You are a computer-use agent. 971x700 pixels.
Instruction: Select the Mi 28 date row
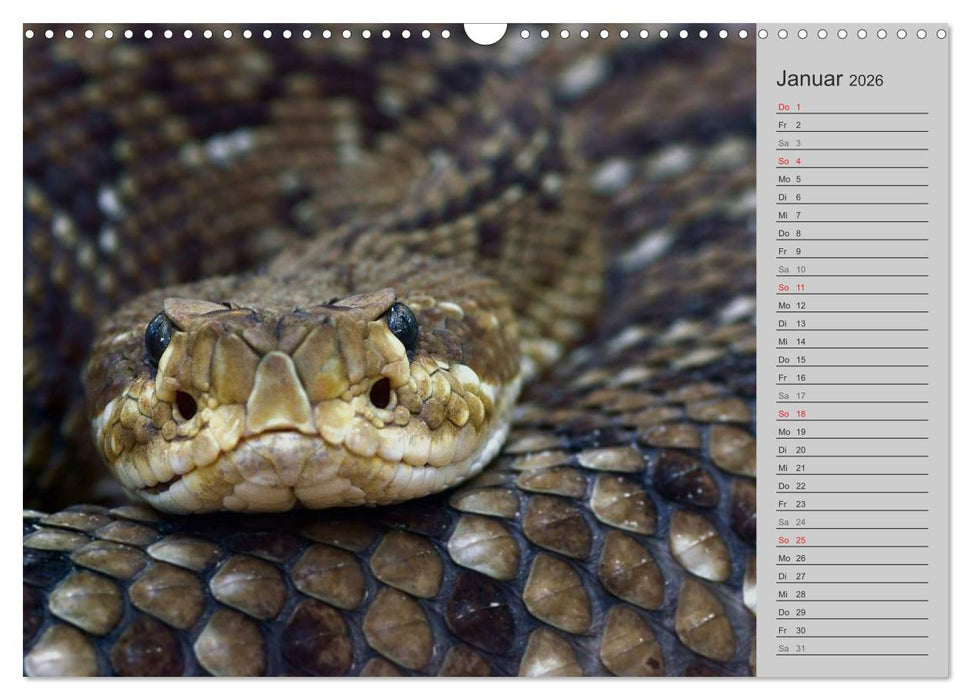point(851,594)
